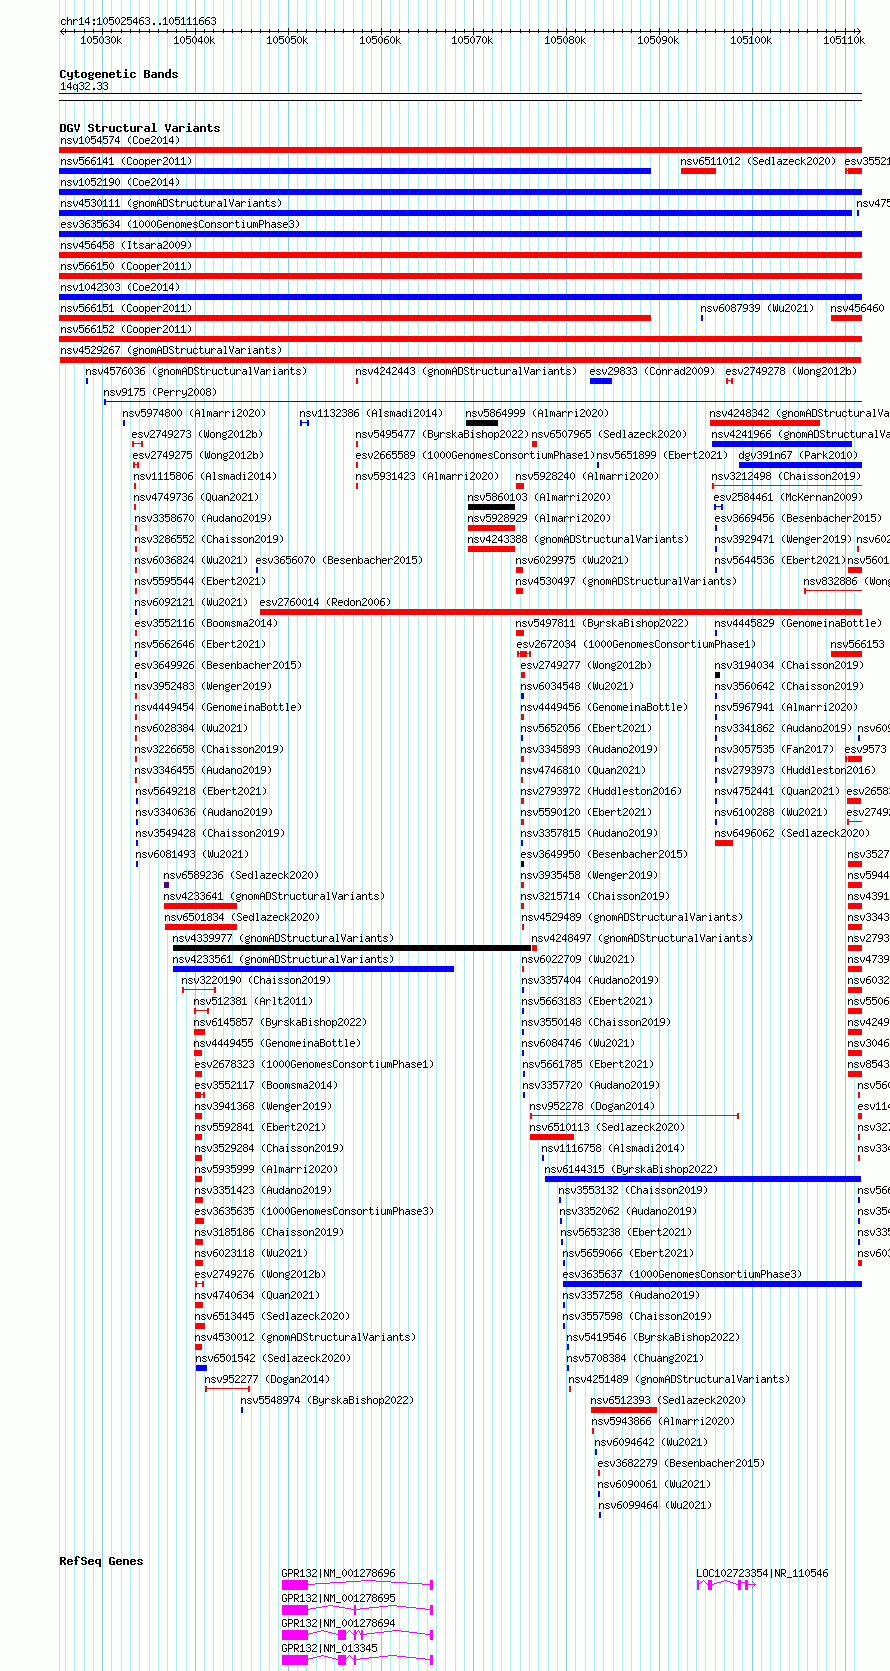
Task: Click esv3635637 (1000GenomesConsortiumPhase3) label
Action: click(682, 1274)
